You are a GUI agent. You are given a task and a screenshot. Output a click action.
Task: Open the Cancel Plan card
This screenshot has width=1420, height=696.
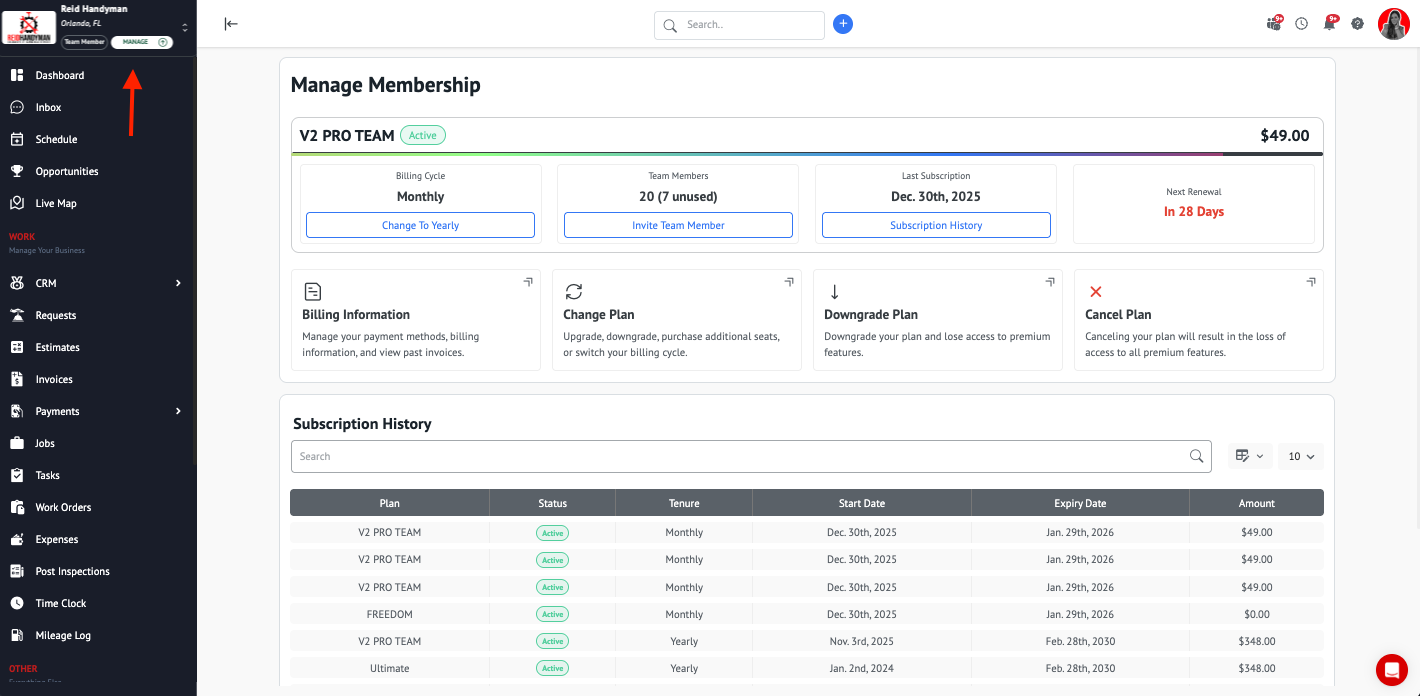pos(1198,320)
